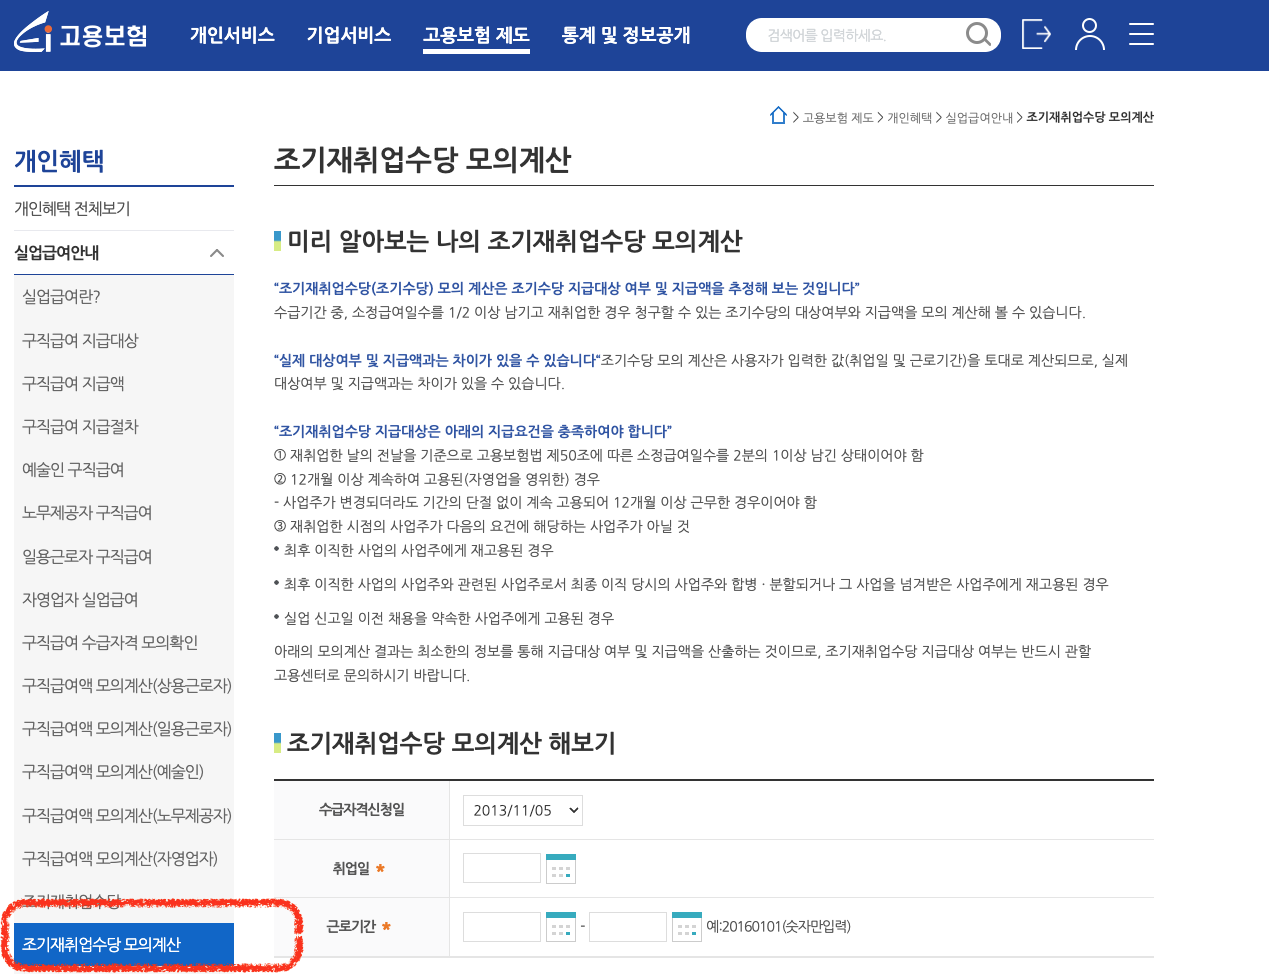
Task: Collapse the 실업급여안내 sidebar section
Action: tap(217, 253)
